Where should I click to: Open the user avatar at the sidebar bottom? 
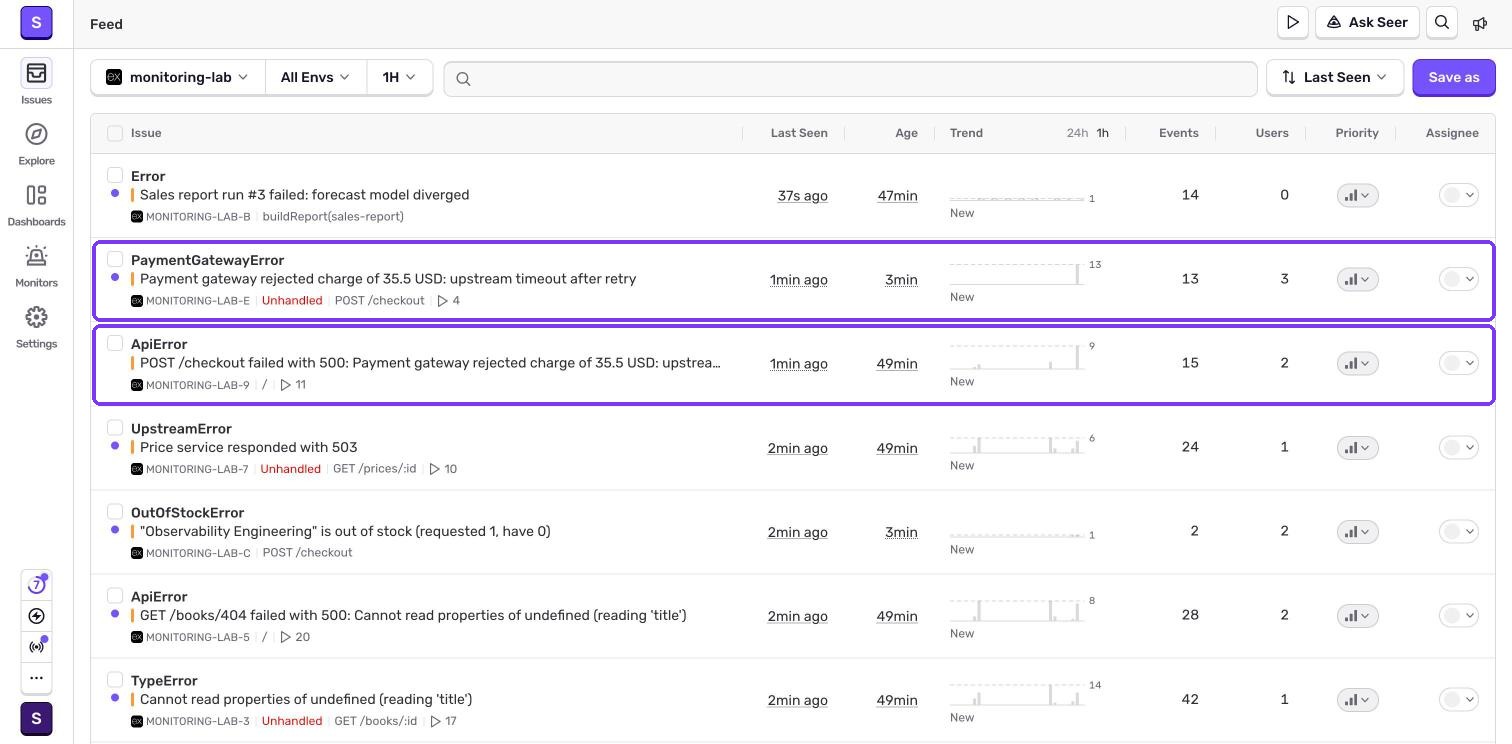[x=36, y=719]
